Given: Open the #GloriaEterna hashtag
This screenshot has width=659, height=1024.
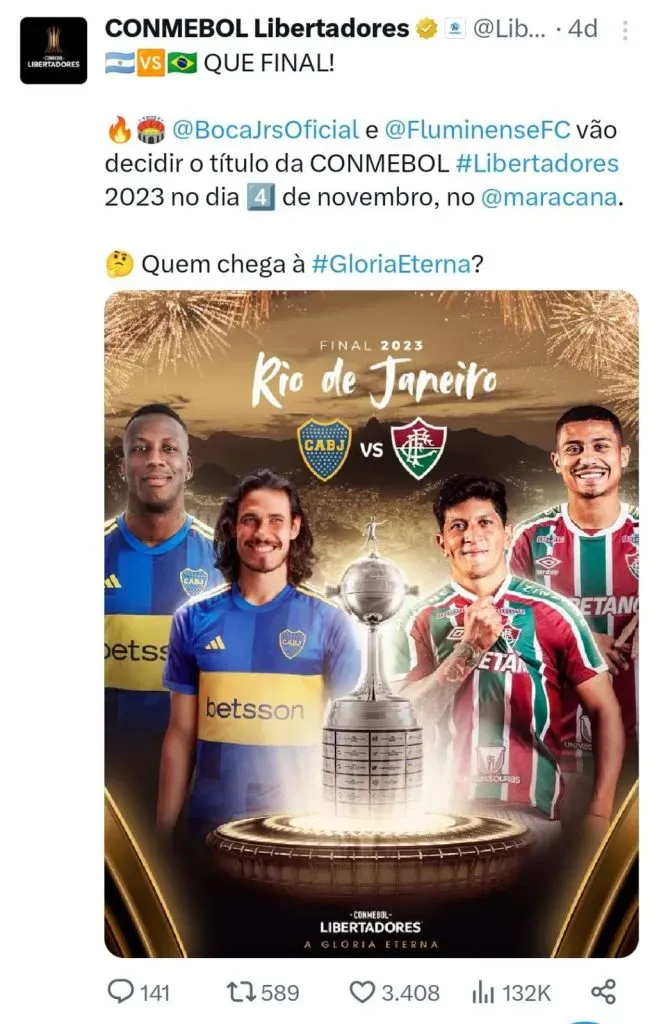Looking at the screenshot, I should (391, 264).
